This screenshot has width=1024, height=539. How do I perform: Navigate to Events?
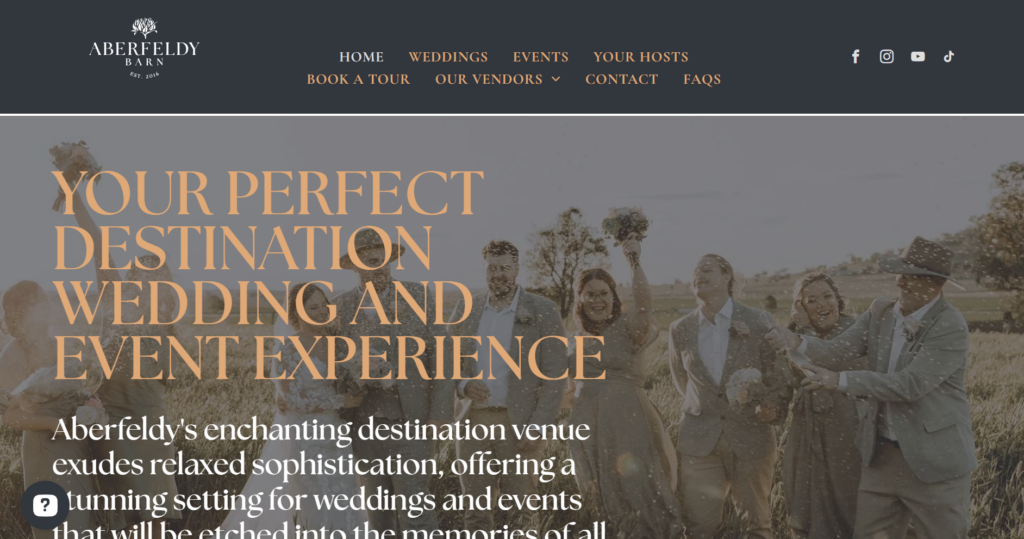tap(541, 57)
